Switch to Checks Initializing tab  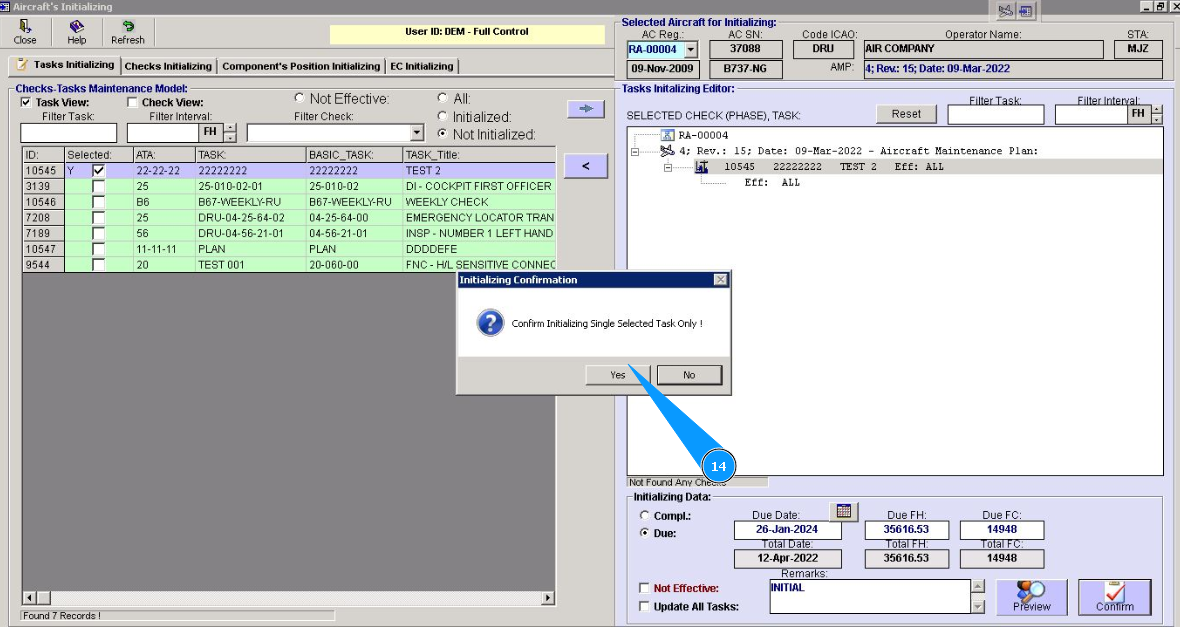(168, 66)
